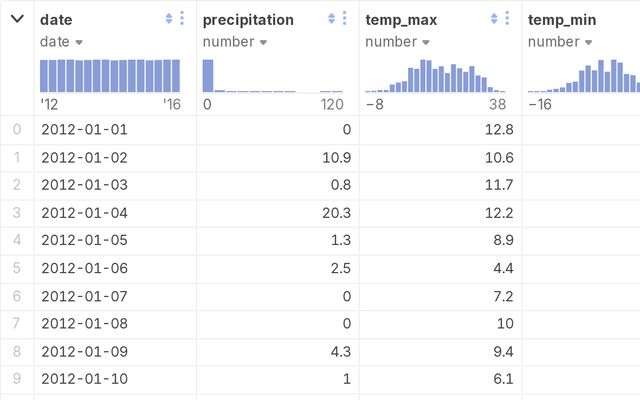640x400 pixels.
Task: Click the tallest precipitation histogram bar
Action: click(208, 76)
